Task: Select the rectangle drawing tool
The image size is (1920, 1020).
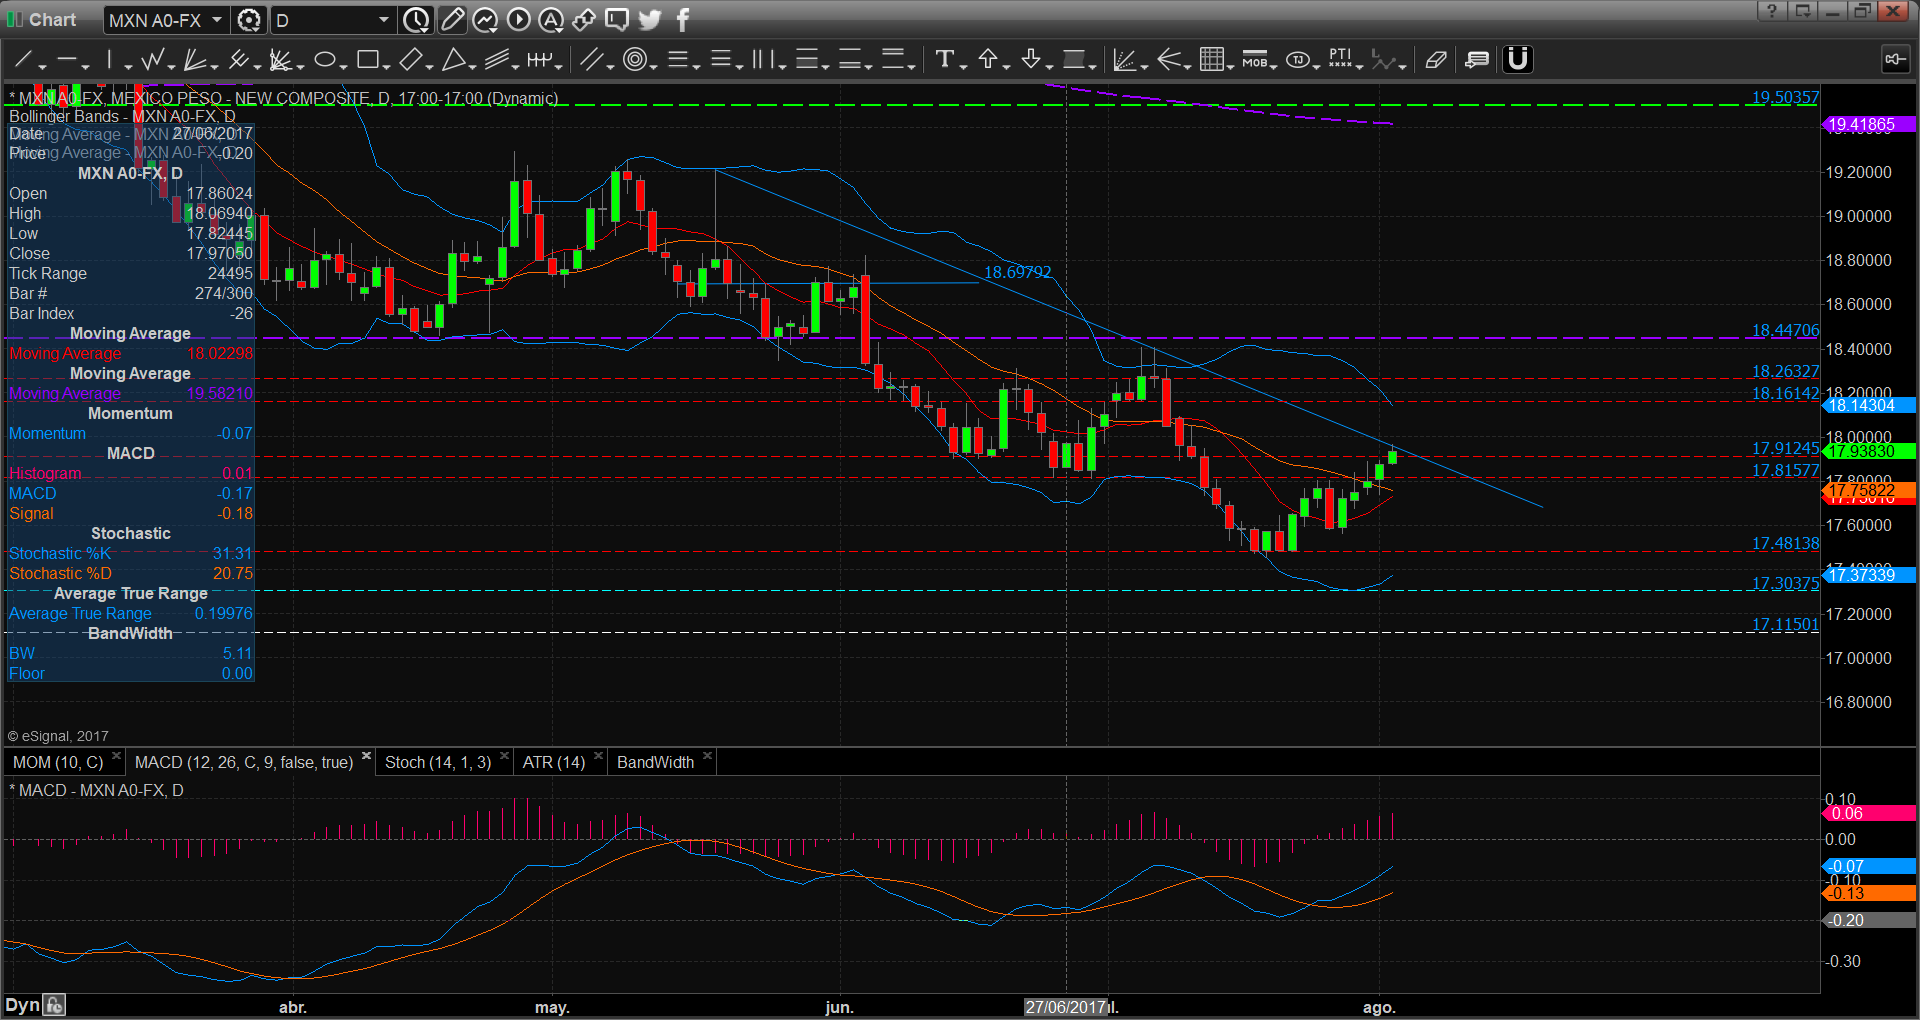Action: point(367,60)
